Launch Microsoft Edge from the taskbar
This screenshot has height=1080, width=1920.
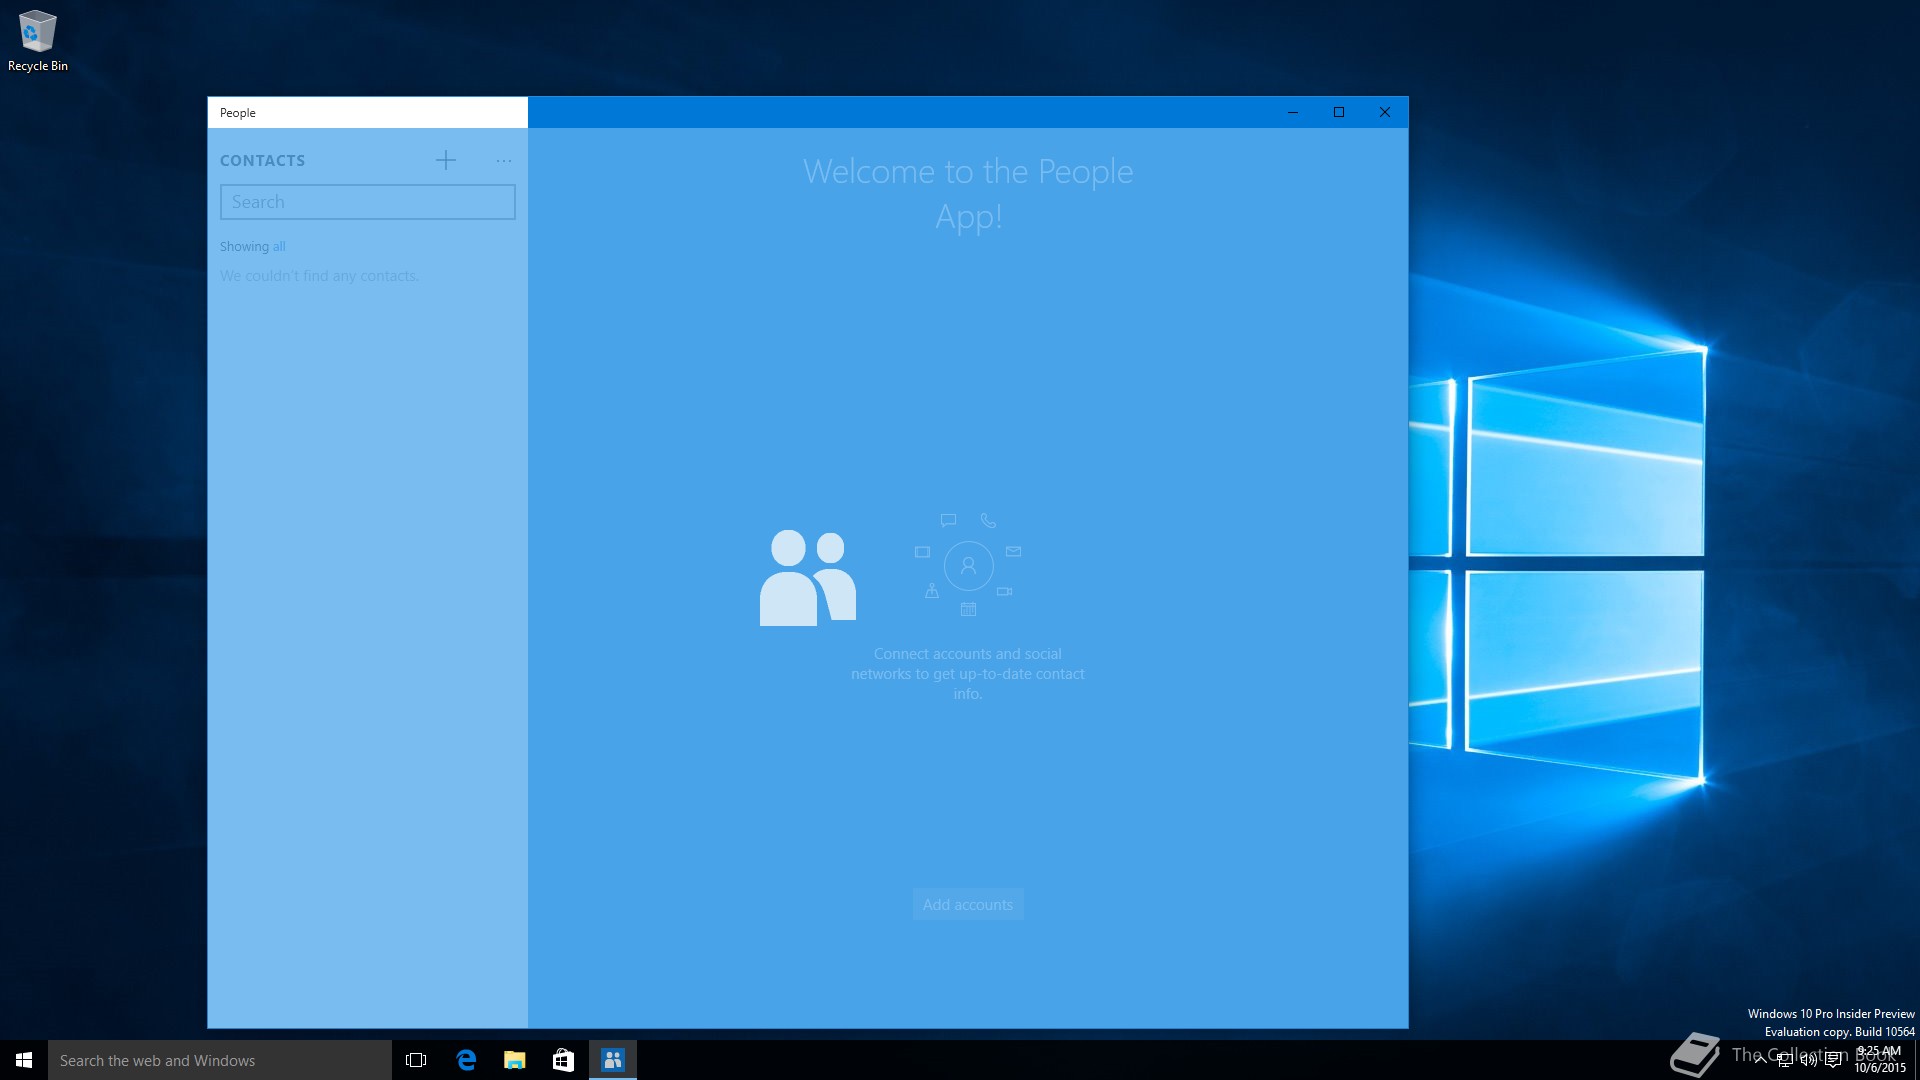(x=466, y=1060)
